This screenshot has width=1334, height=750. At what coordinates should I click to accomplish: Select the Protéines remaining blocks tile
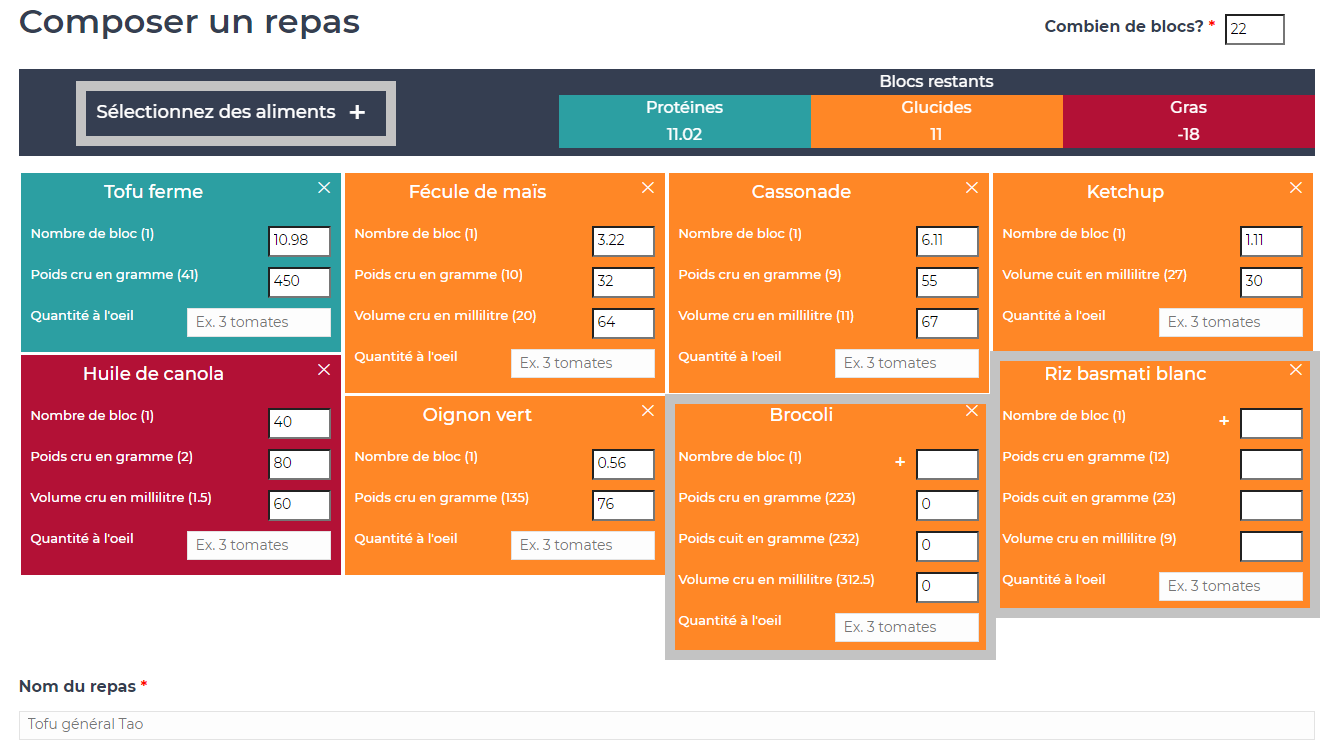coord(684,121)
